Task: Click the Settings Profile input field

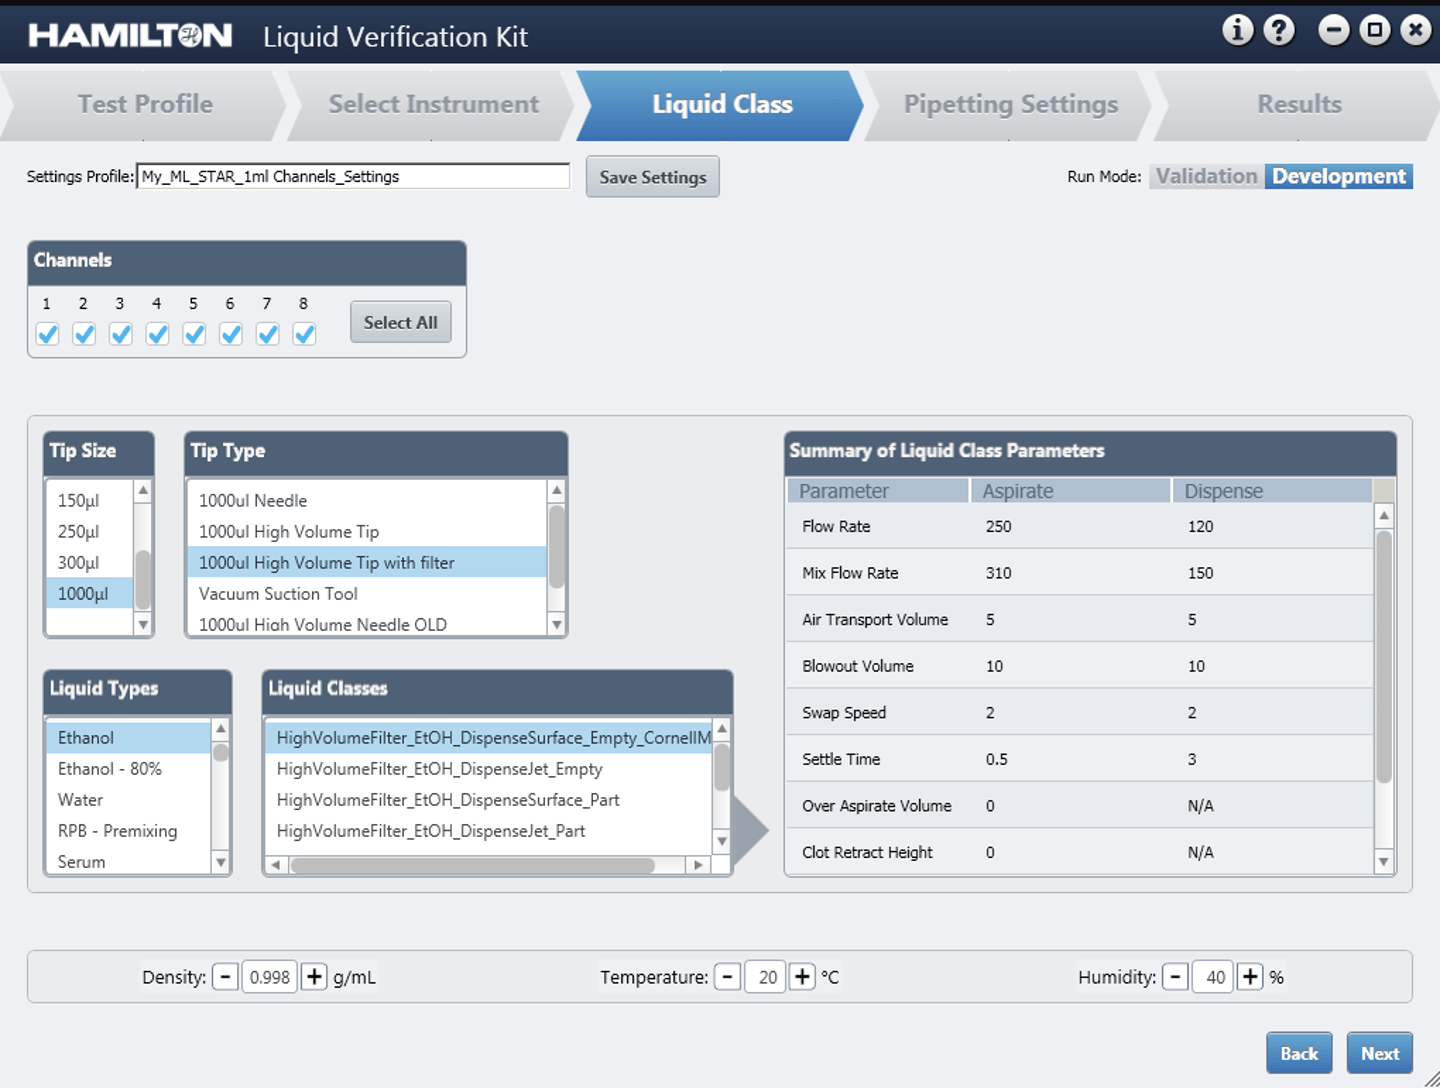Action: [x=353, y=176]
